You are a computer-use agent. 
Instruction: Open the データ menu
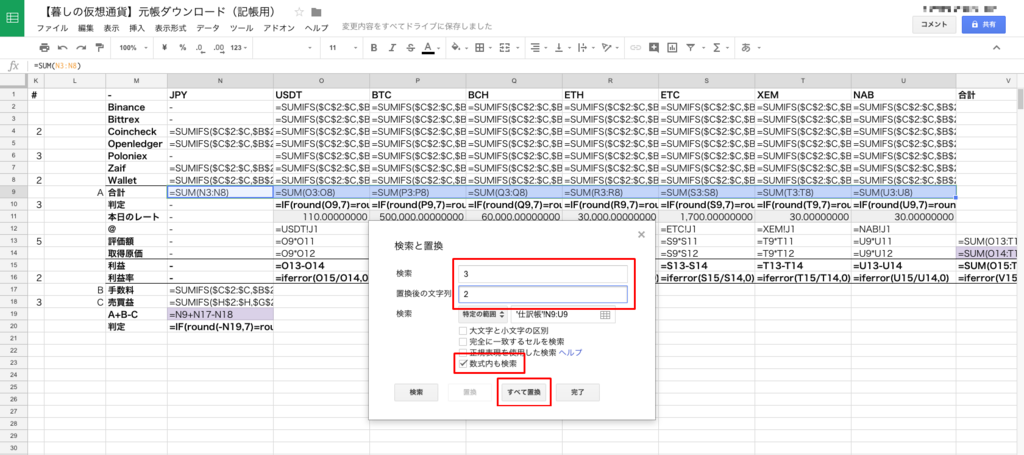208,28
